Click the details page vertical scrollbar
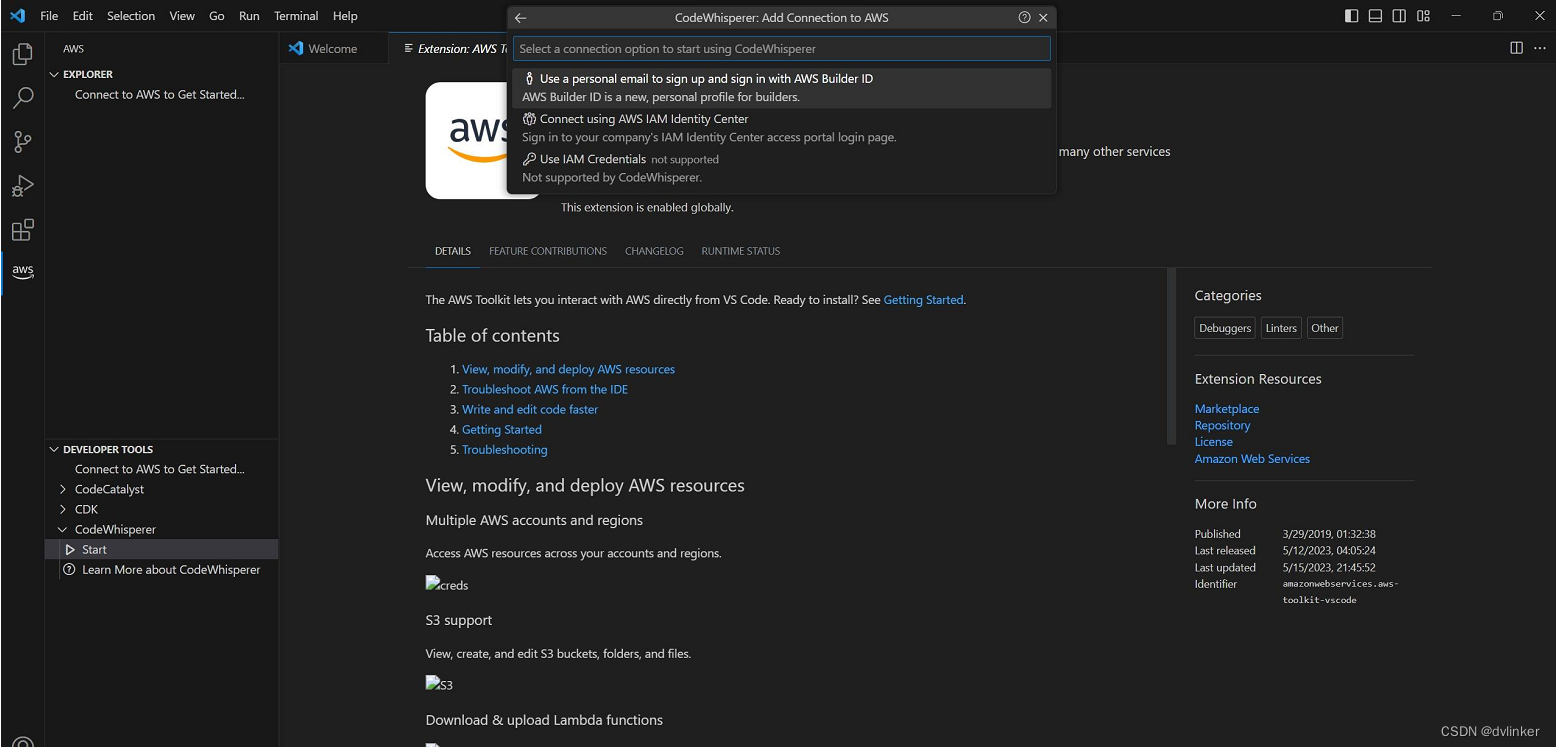Viewport: 1556px width, 747px height. click(x=1172, y=357)
